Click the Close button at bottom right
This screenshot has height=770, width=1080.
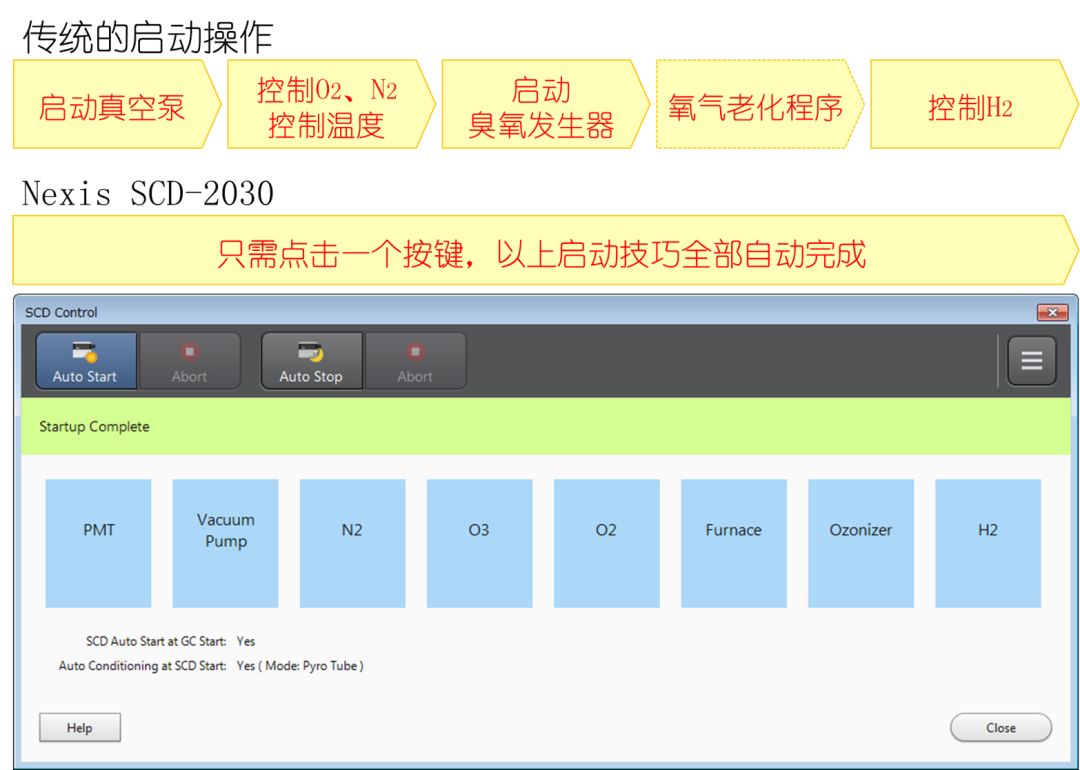pyautogui.click(x=1000, y=728)
